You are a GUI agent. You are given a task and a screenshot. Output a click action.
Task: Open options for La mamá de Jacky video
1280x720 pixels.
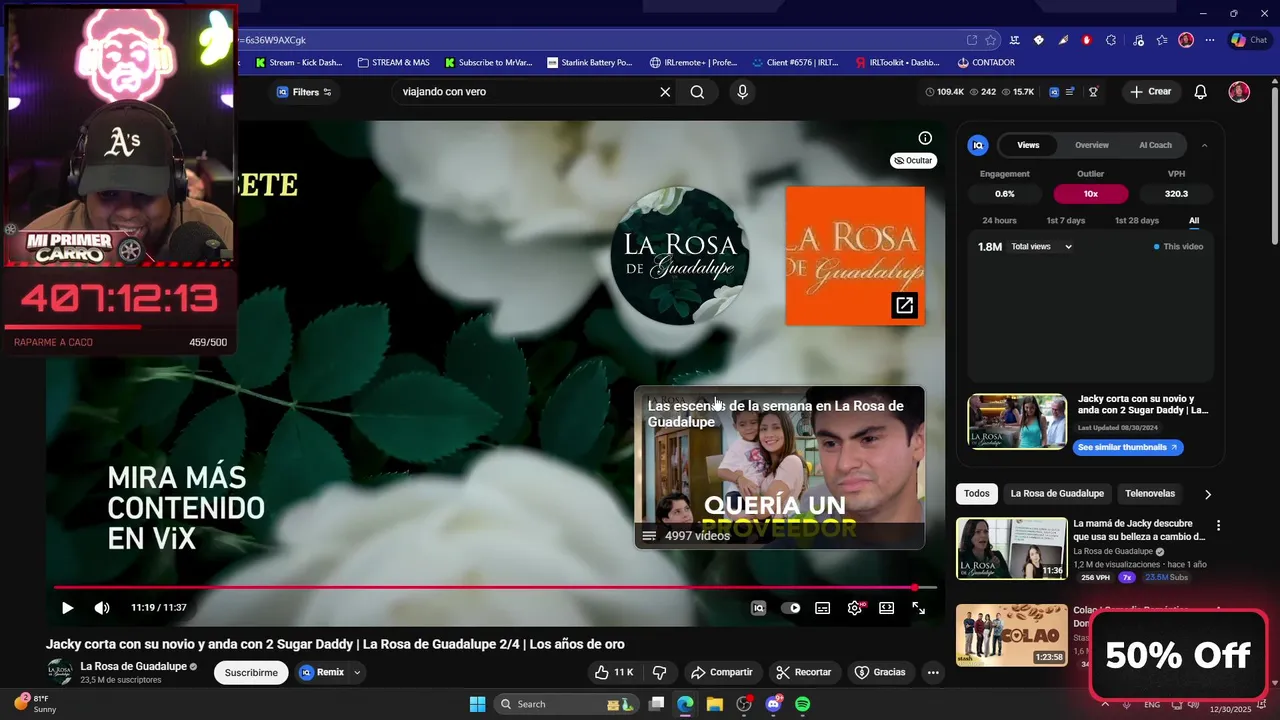click(x=1218, y=525)
